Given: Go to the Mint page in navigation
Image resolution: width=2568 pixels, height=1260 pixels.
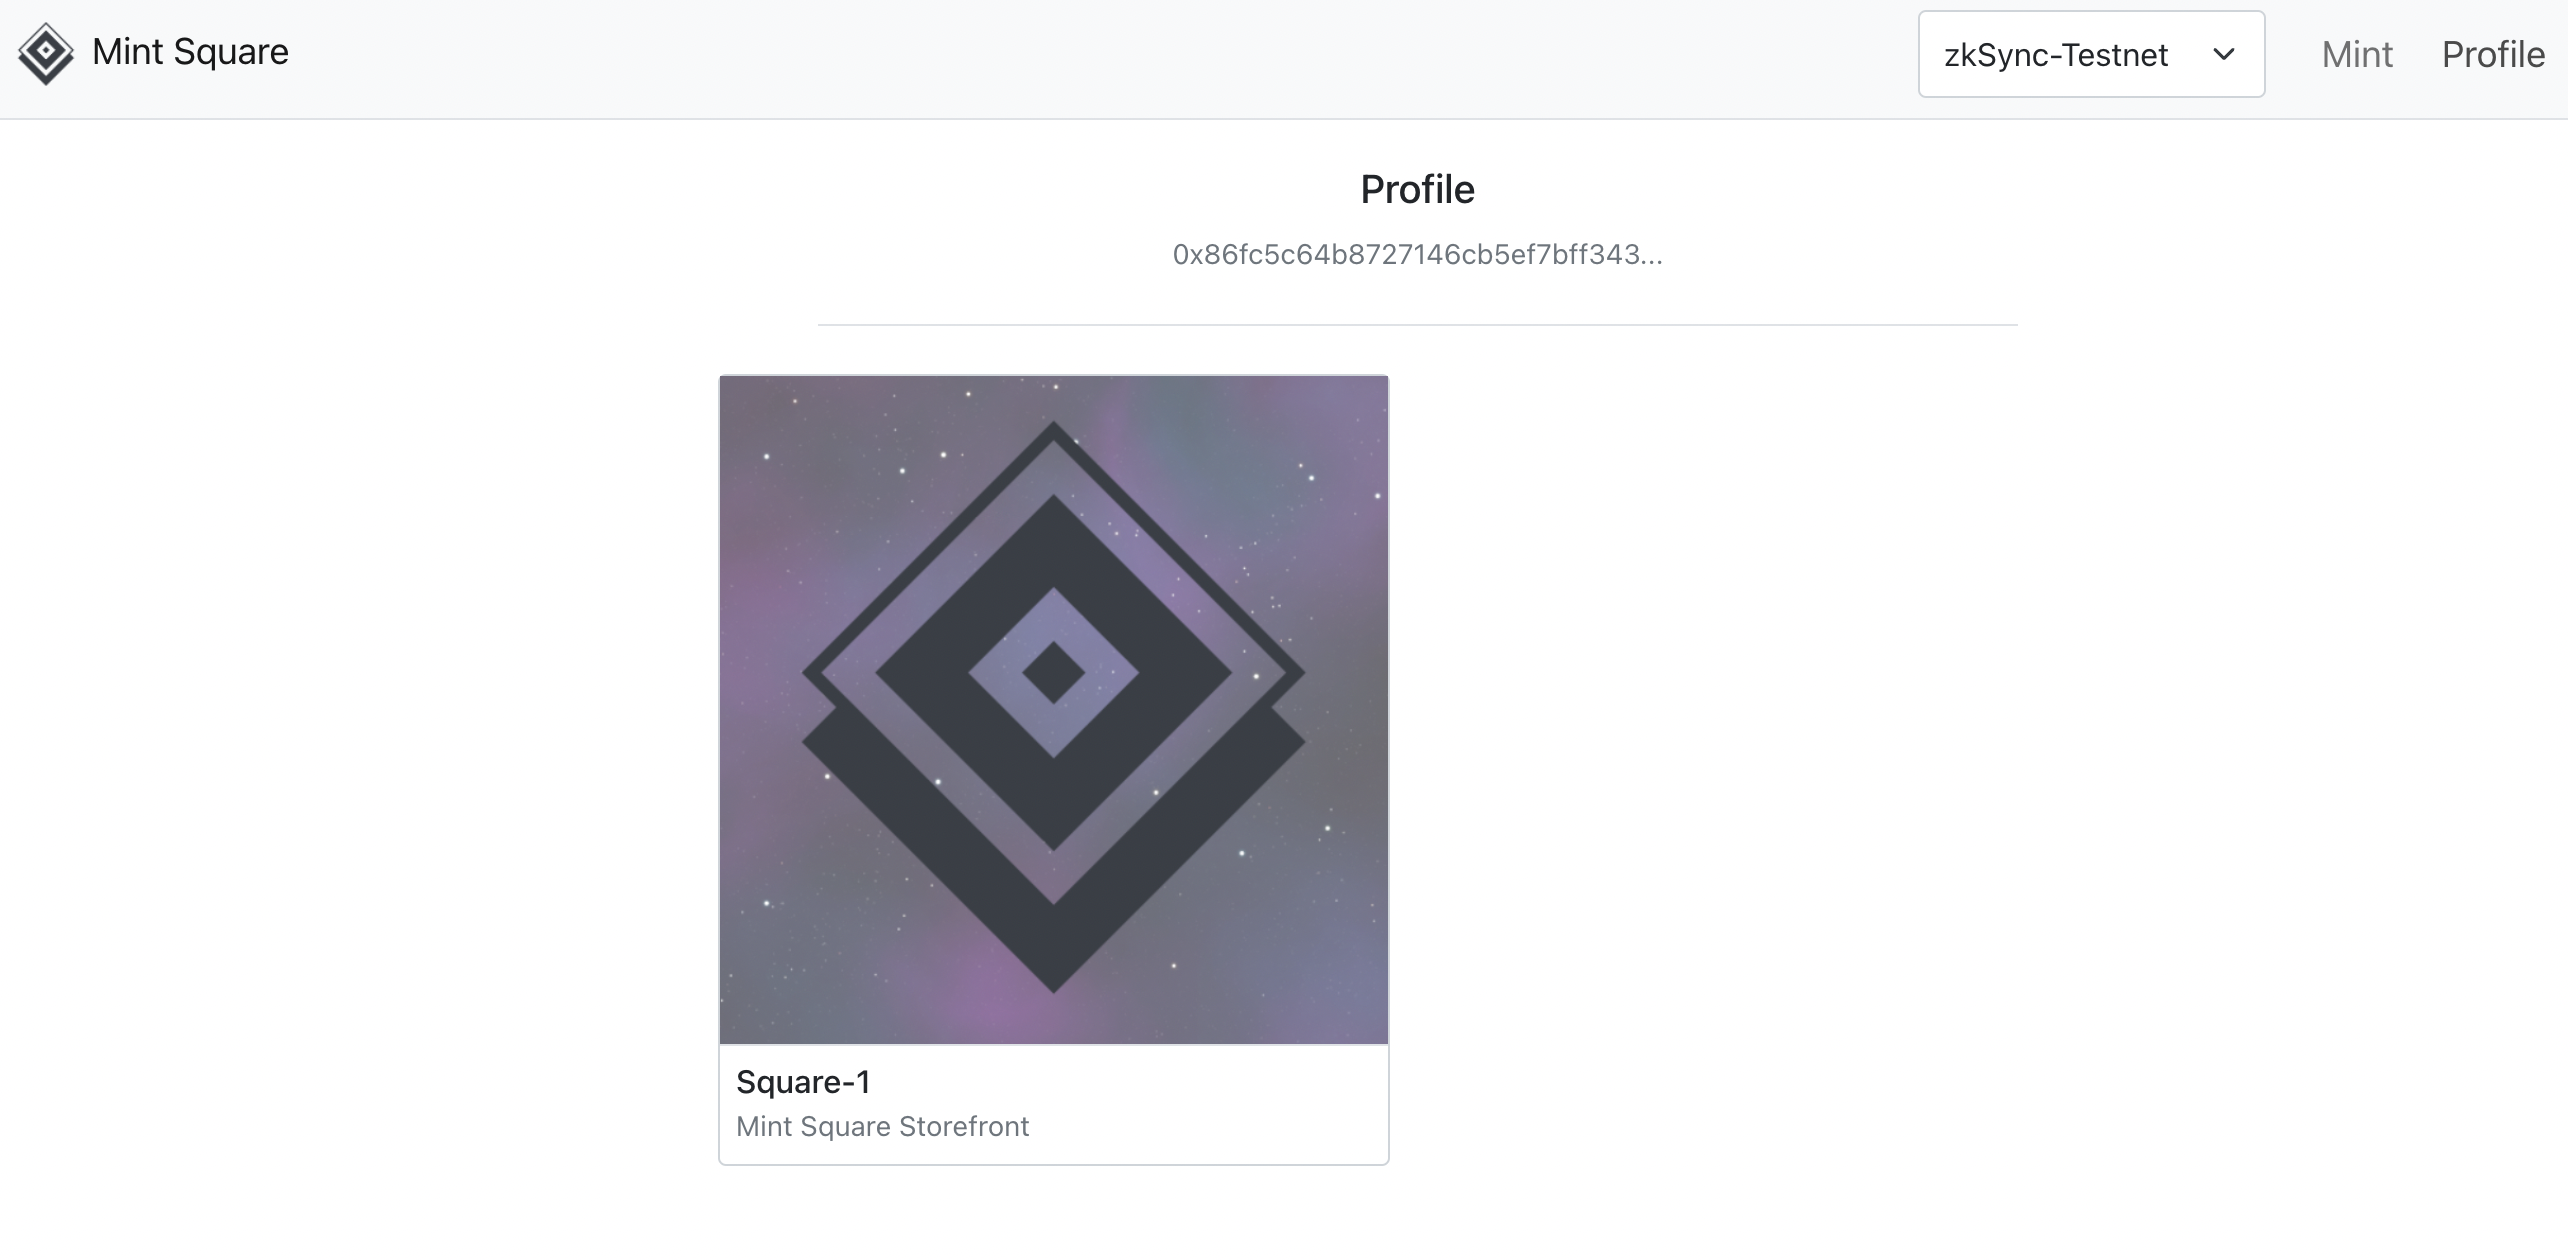Looking at the screenshot, I should [x=2356, y=55].
